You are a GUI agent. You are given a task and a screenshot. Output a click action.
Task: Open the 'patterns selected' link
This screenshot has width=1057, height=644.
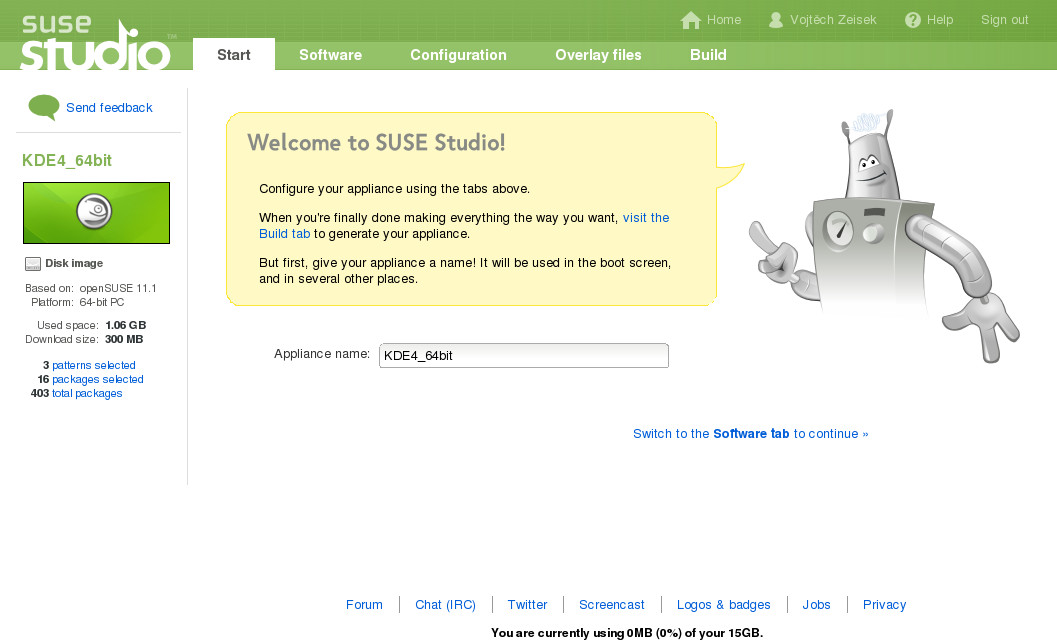(x=93, y=365)
